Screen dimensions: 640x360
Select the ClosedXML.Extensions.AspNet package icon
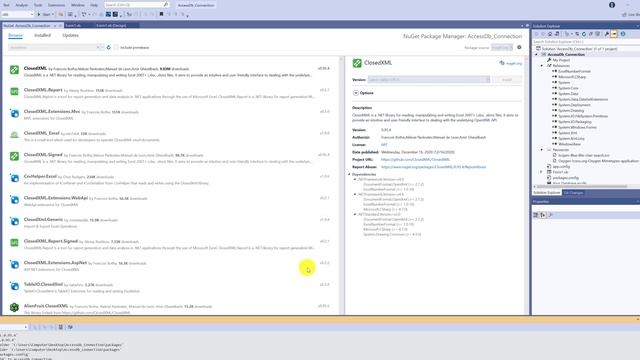tap(14, 264)
